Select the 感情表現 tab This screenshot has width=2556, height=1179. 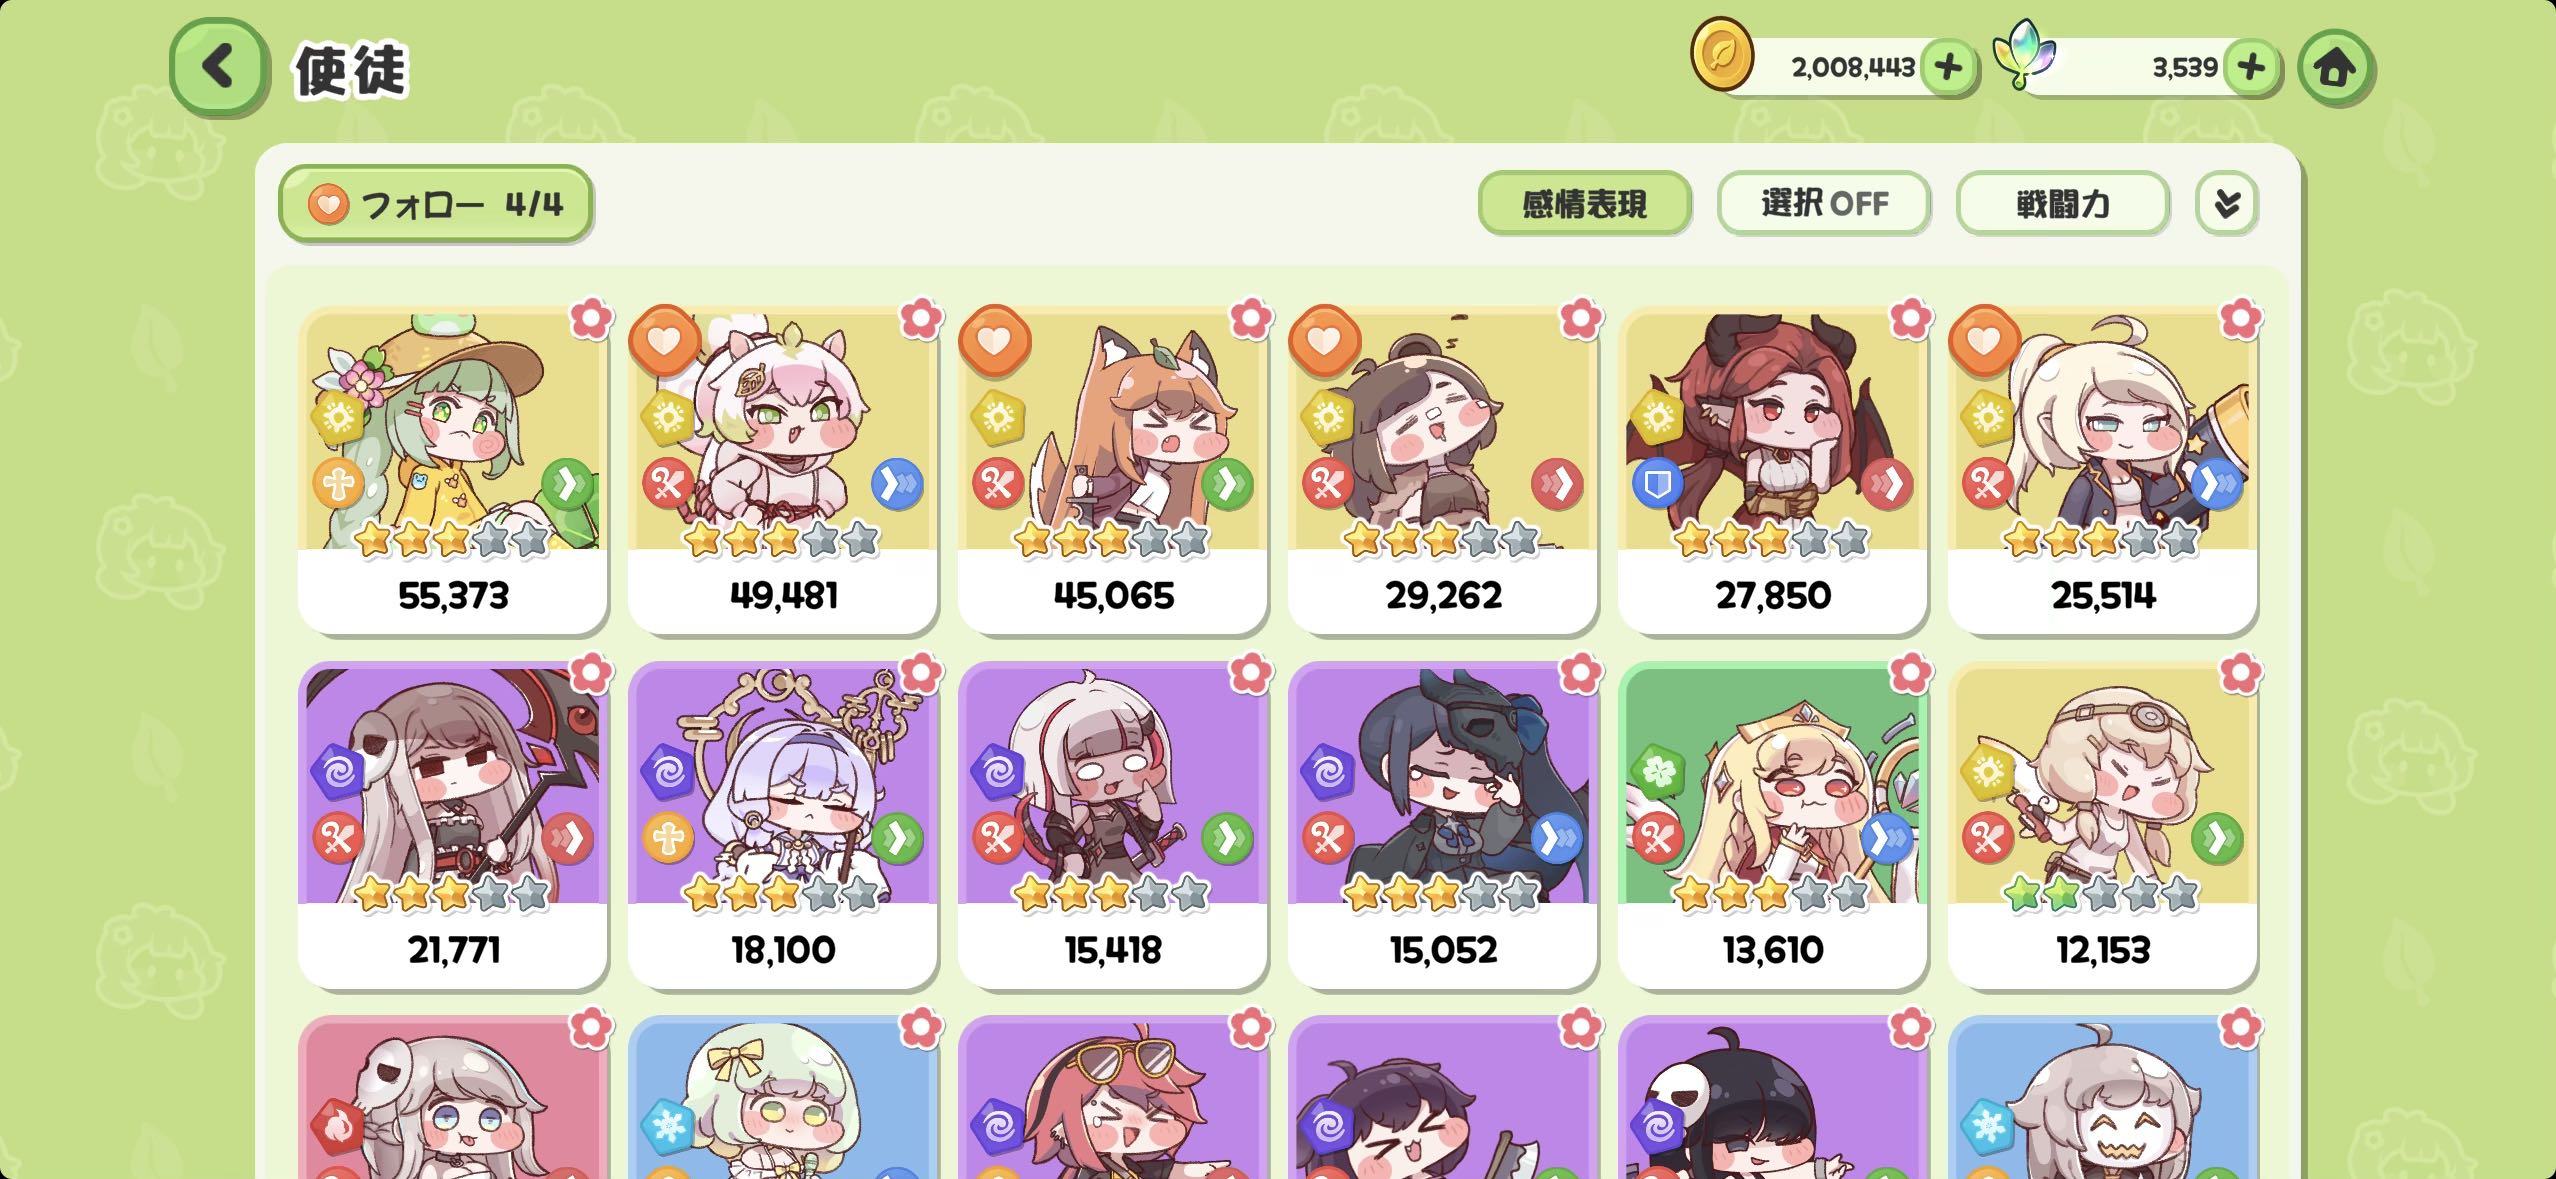pyautogui.click(x=1584, y=204)
